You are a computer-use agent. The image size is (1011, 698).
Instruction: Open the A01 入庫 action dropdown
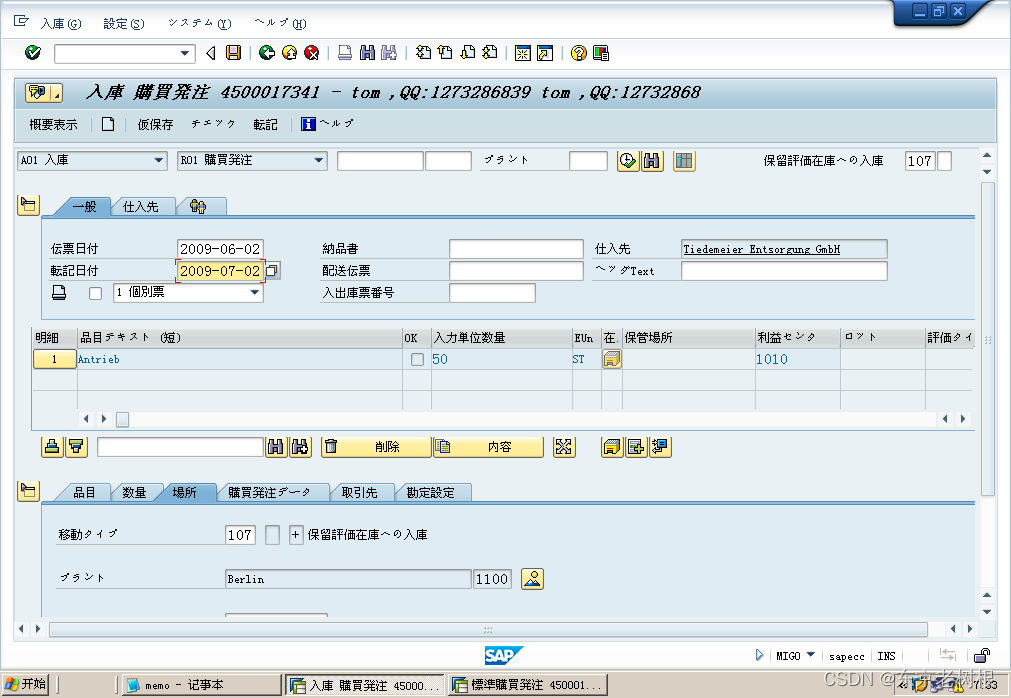tap(159, 161)
